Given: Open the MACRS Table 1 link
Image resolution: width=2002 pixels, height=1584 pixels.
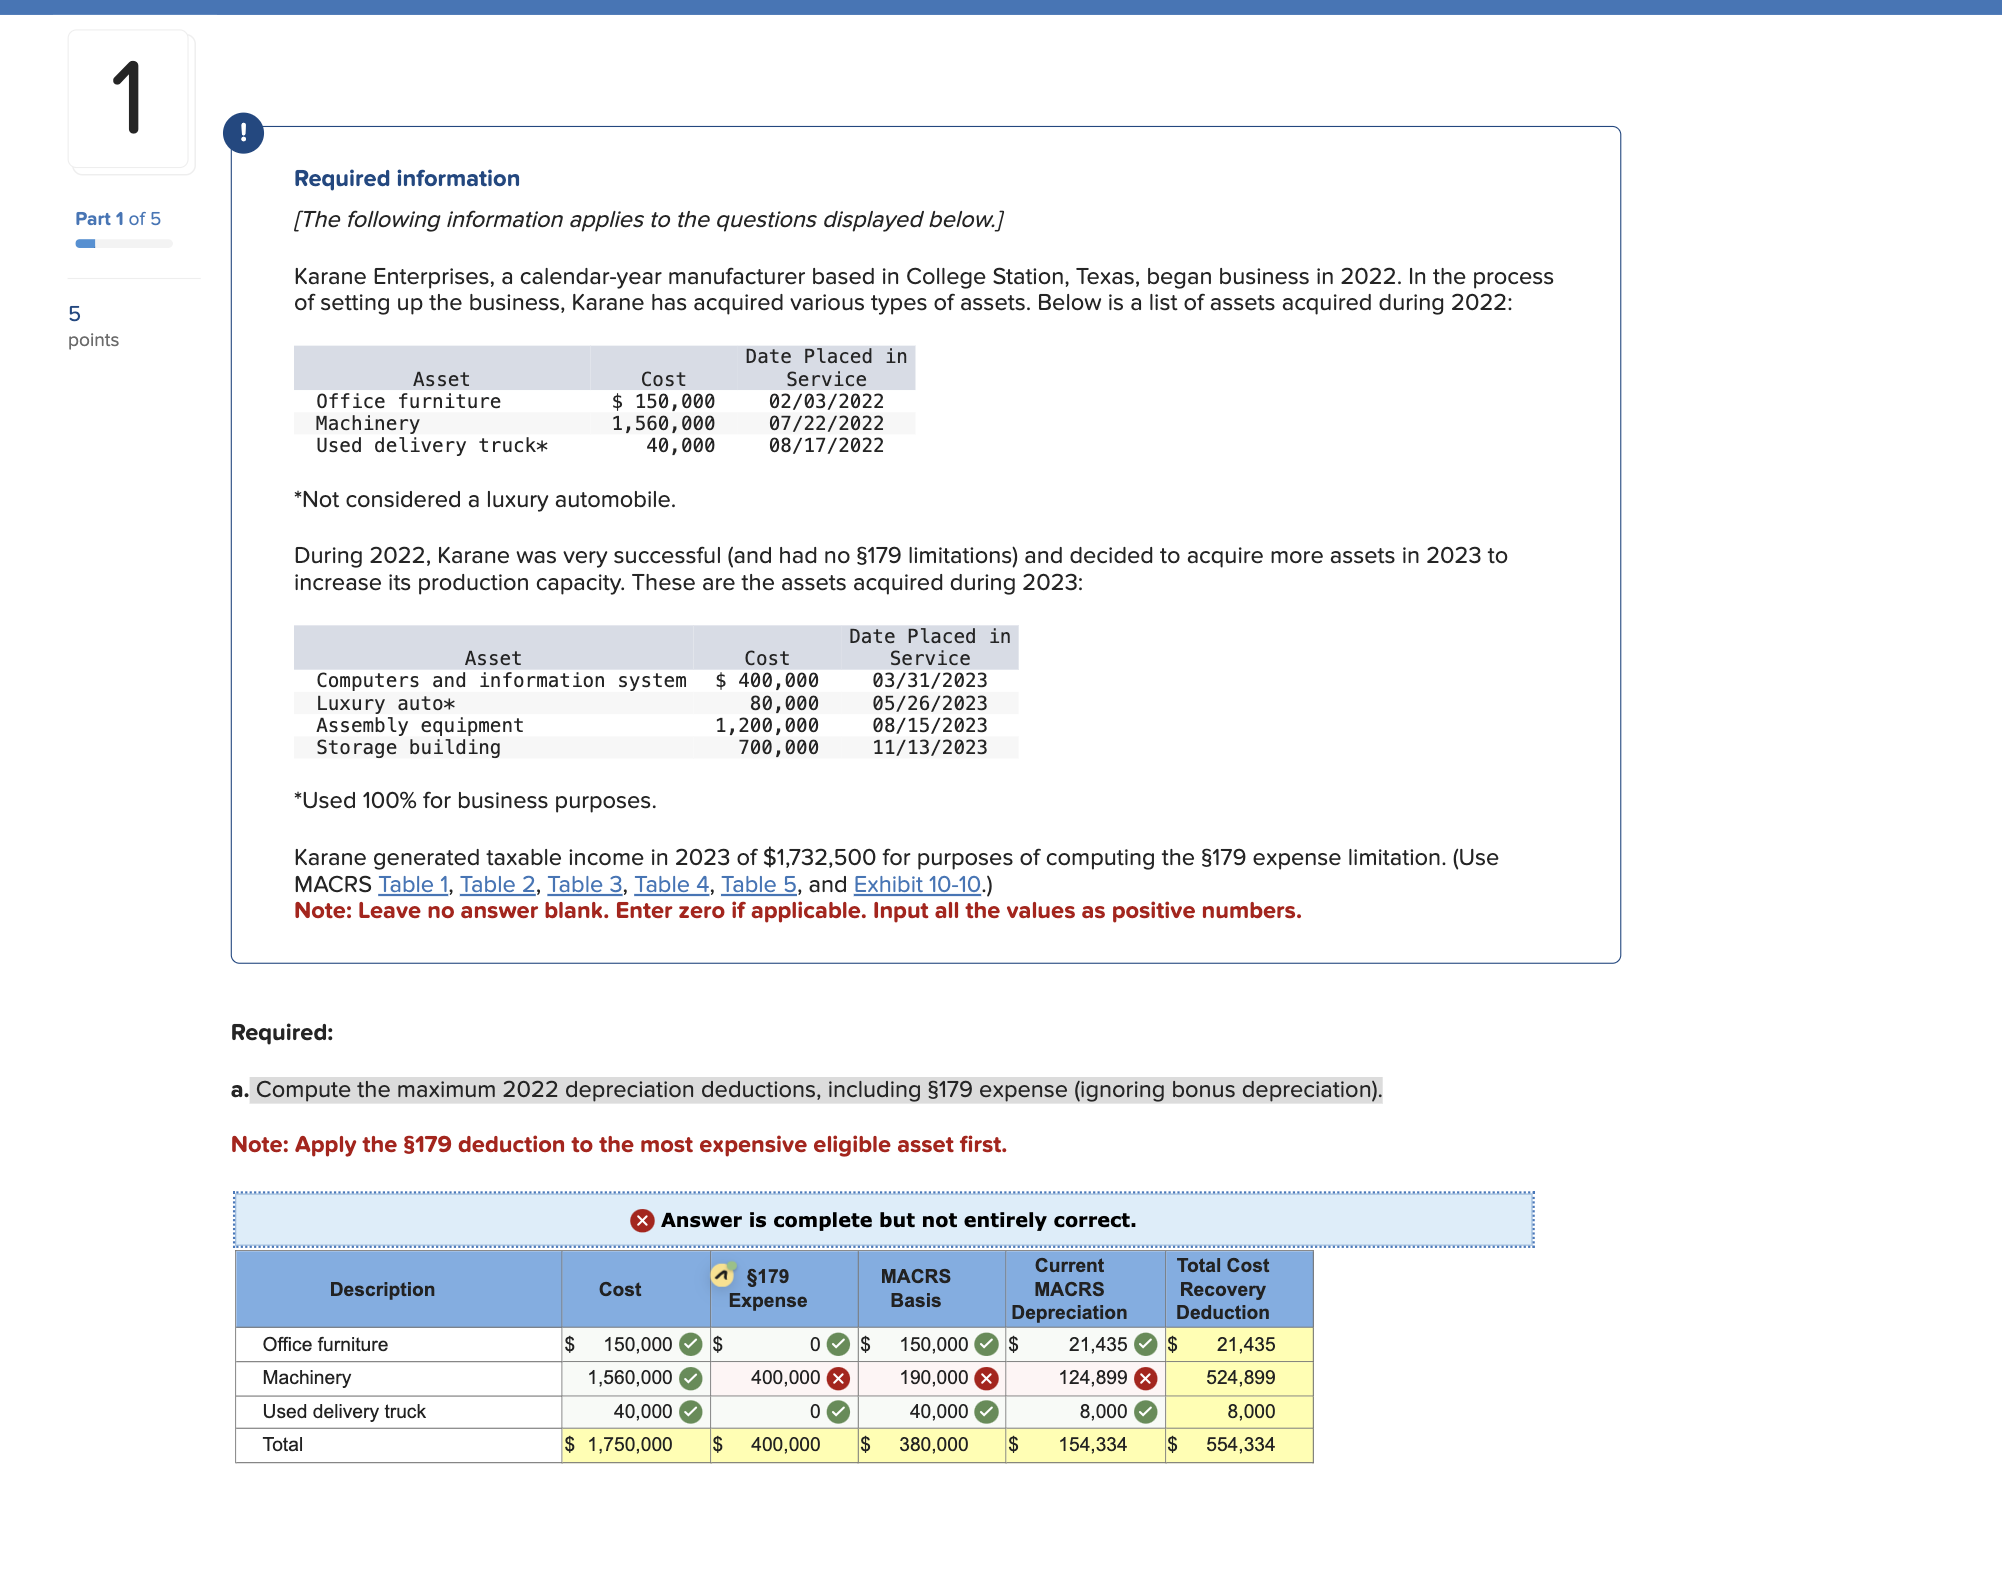Looking at the screenshot, I should pyautogui.click(x=413, y=884).
